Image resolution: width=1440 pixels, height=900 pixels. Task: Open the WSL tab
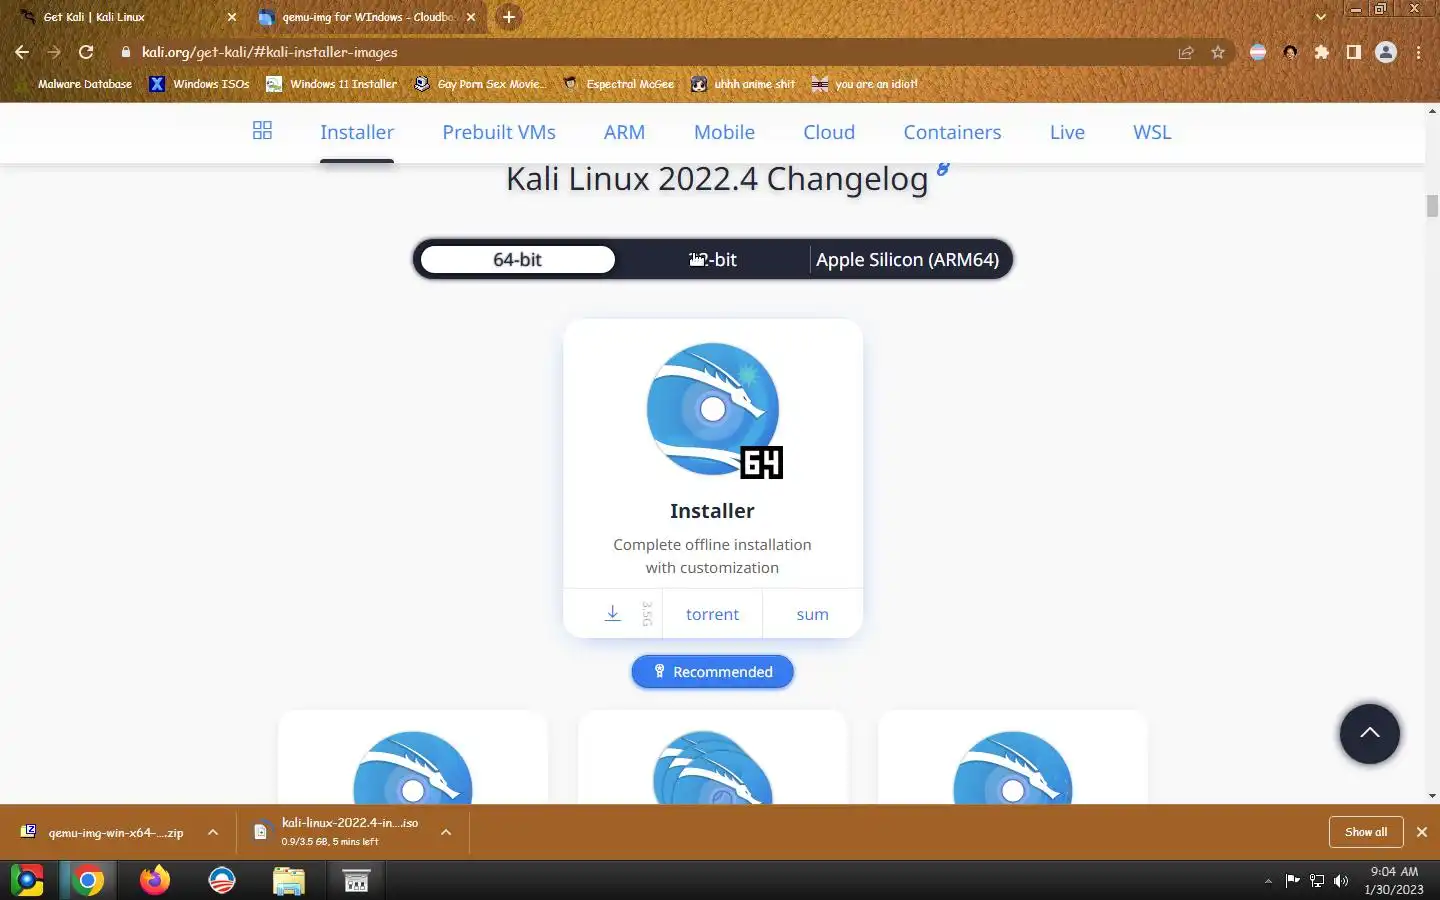1152,132
